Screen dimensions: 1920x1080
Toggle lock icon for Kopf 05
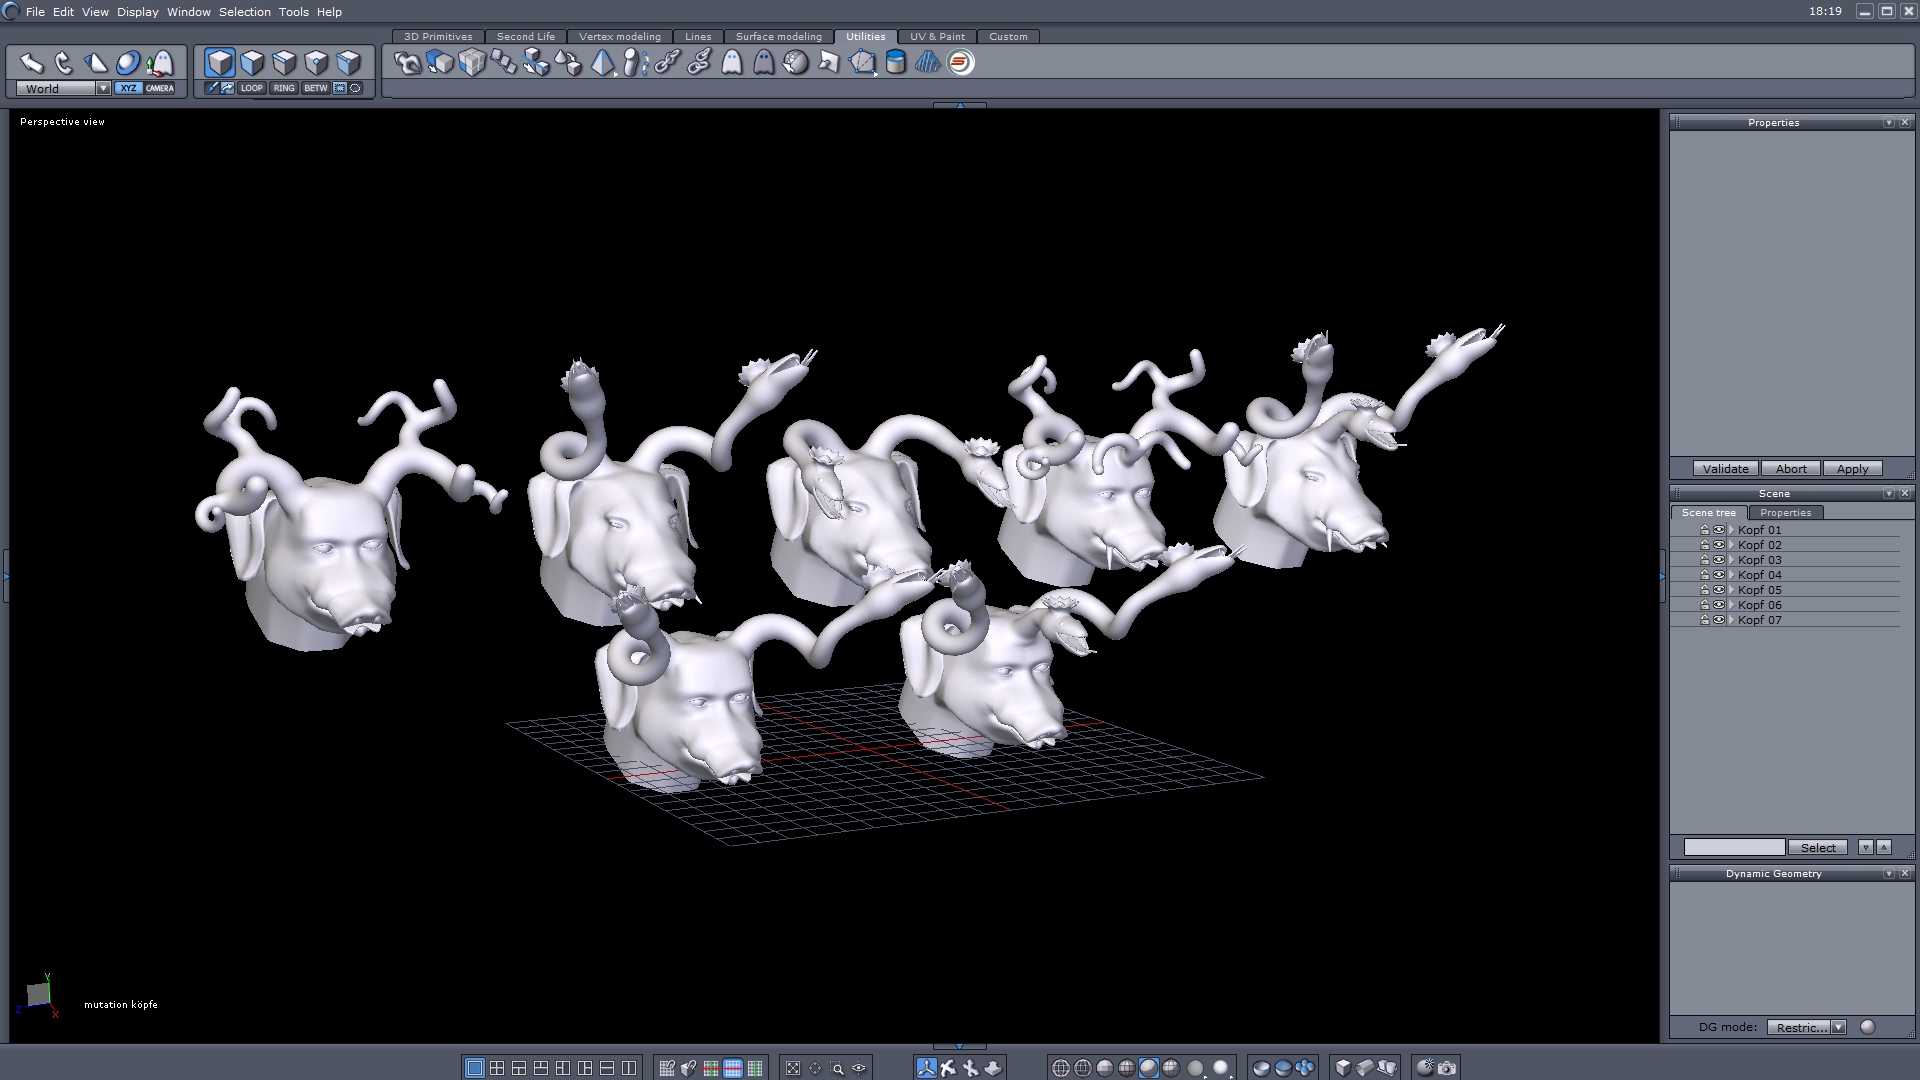click(x=1705, y=590)
